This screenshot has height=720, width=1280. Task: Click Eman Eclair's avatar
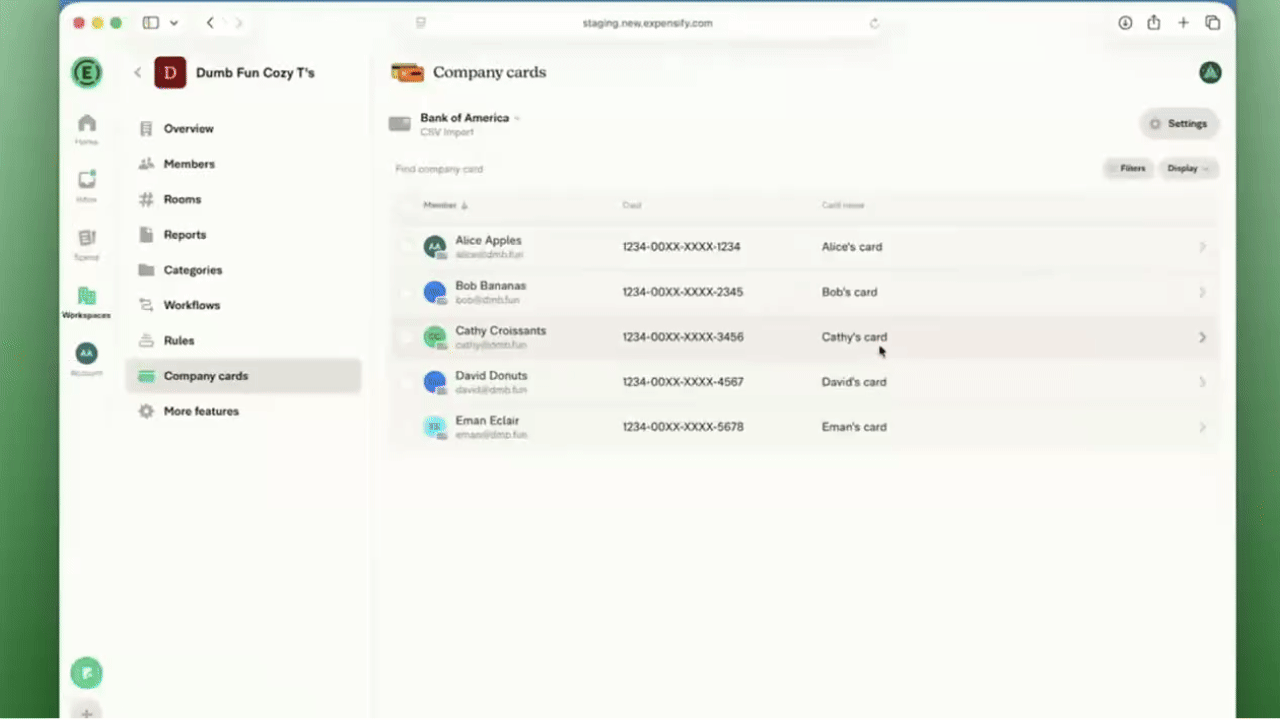[x=434, y=427]
